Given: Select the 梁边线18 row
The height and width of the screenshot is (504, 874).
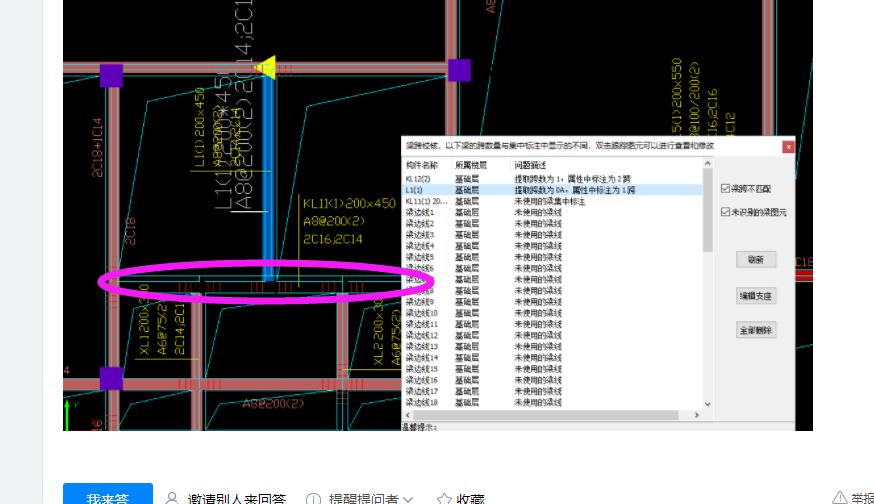Looking at the screenshot, I should pyautogui.click(x=552, y=402).
